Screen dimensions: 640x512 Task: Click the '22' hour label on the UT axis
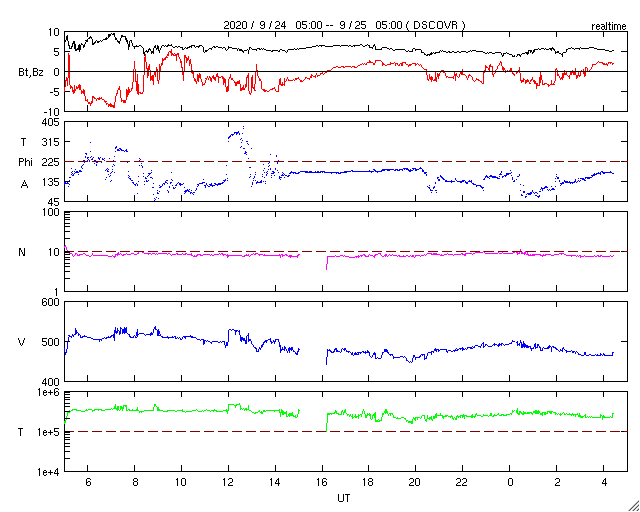(462, 483)
